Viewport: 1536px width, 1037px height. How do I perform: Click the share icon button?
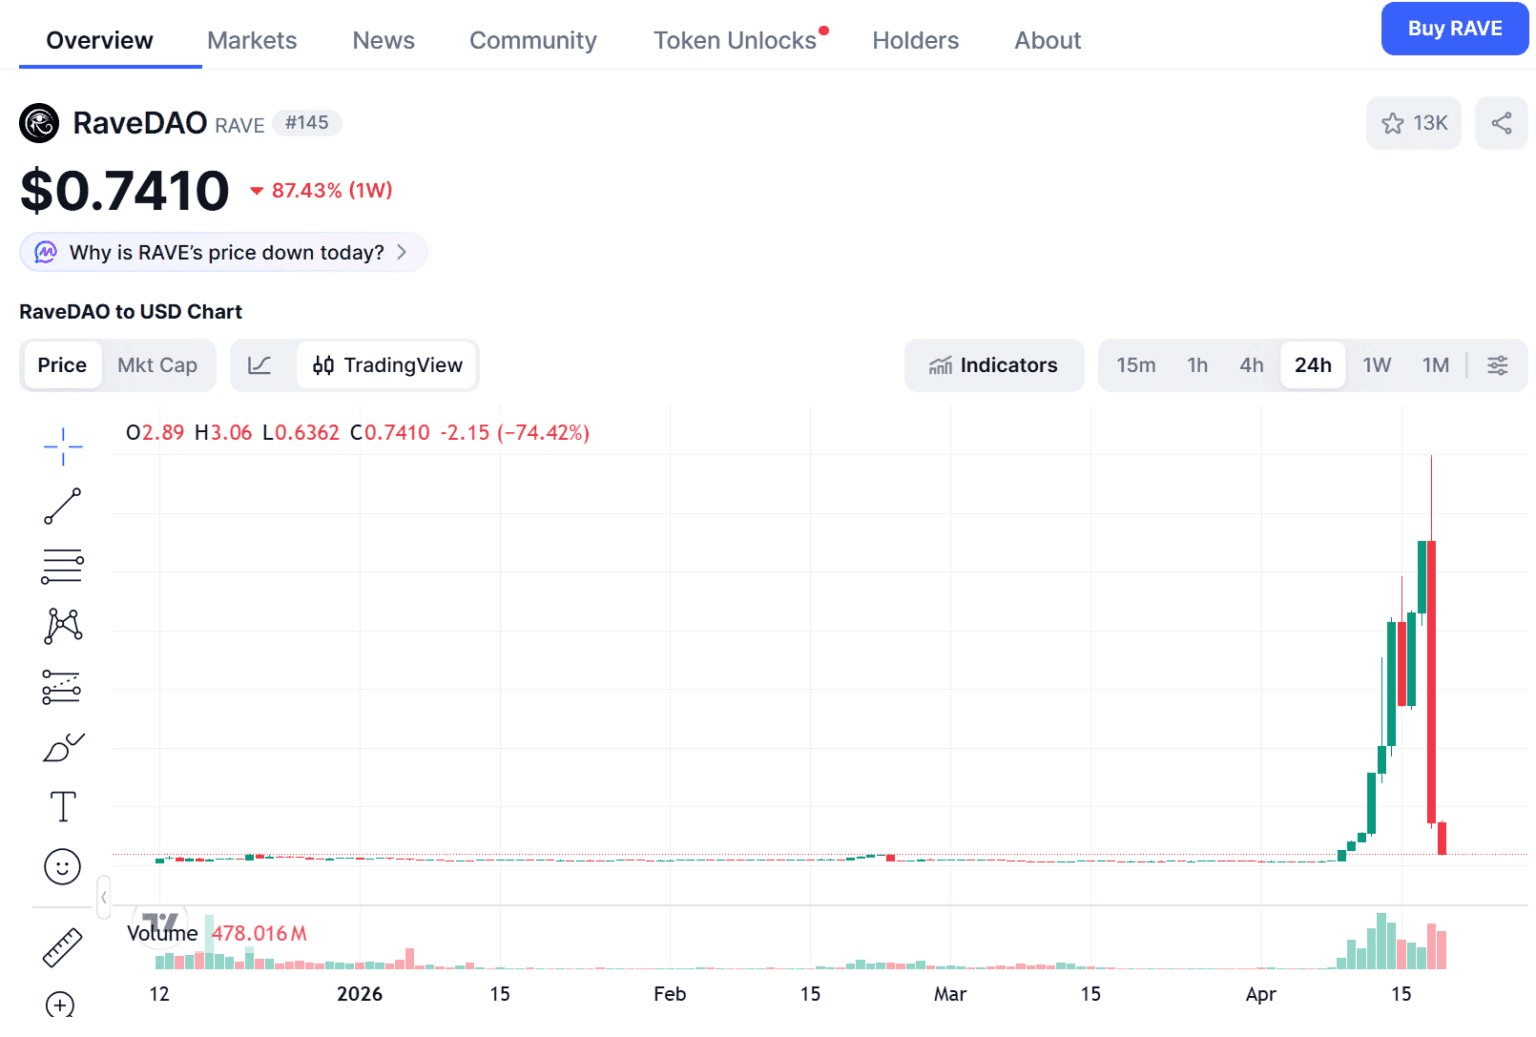(1501, 123)
